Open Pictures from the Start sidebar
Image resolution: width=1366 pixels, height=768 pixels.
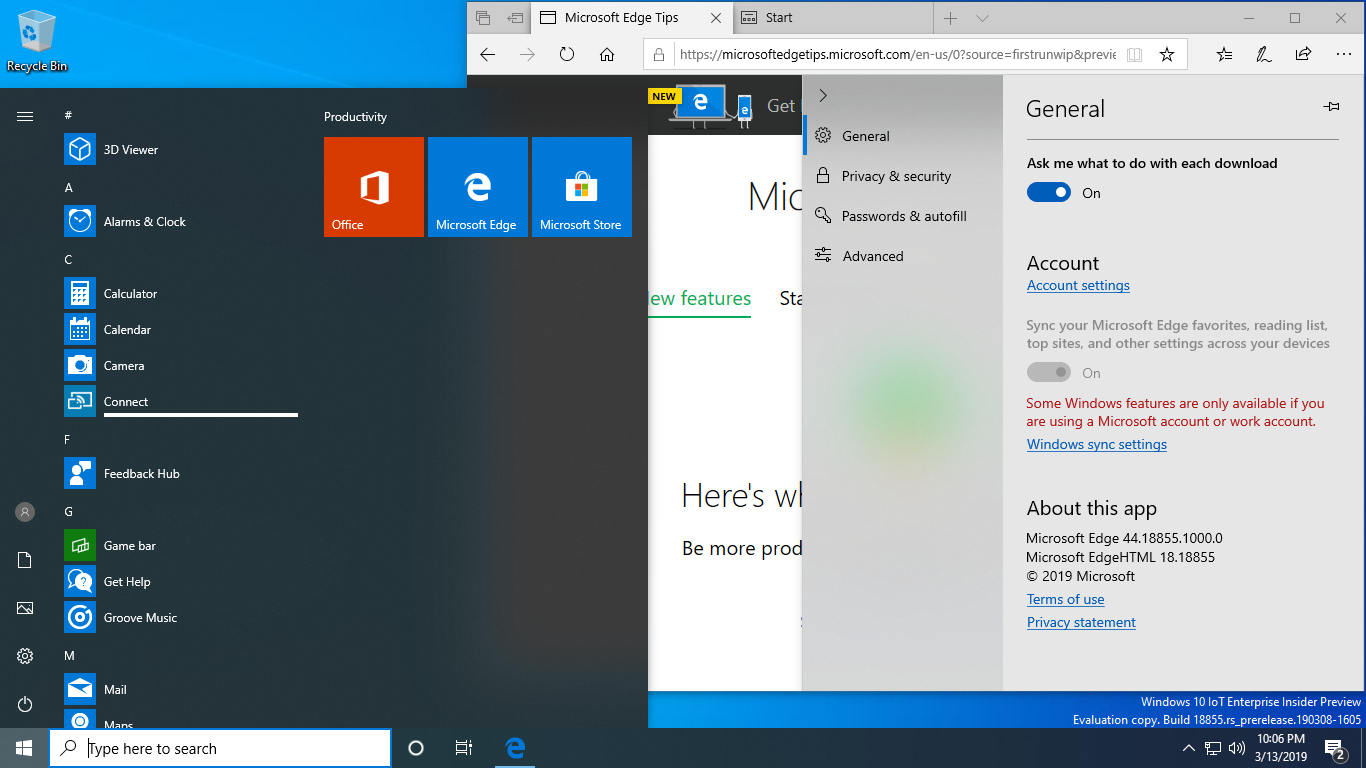coord(25,608)
